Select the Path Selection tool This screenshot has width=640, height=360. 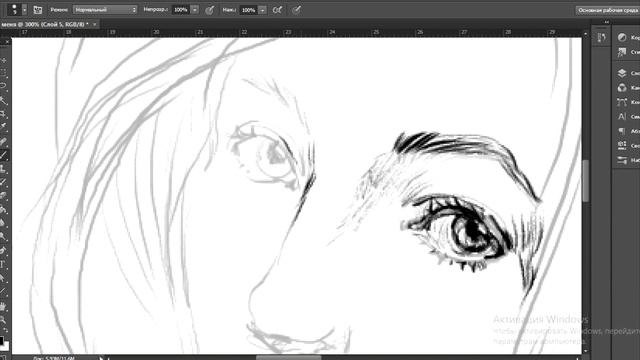coord(4,278)
